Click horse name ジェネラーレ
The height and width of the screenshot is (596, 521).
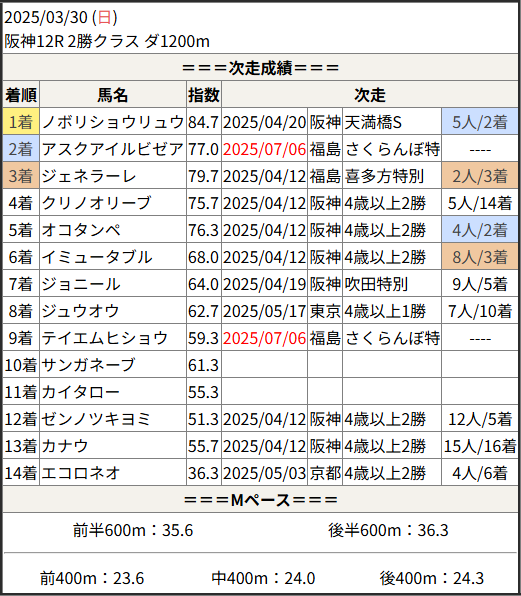(89, 176)
